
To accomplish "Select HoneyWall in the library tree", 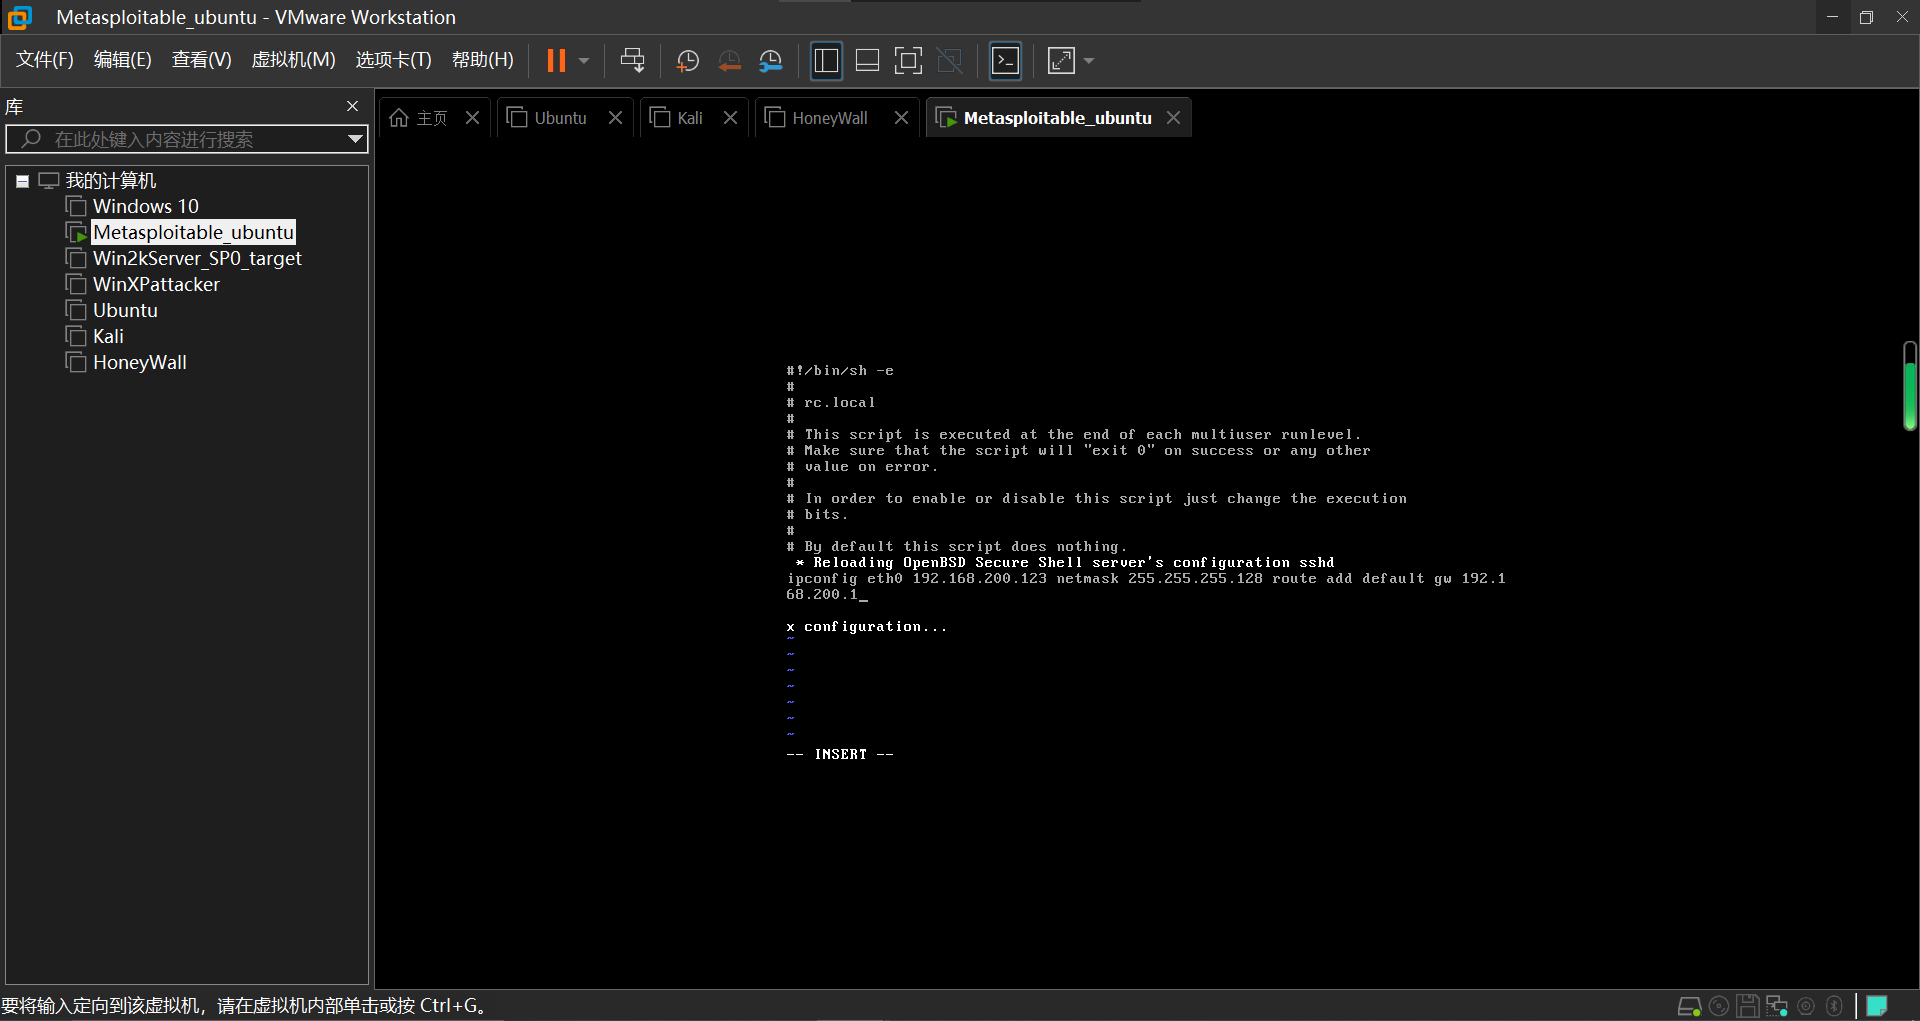I will 140,362.
